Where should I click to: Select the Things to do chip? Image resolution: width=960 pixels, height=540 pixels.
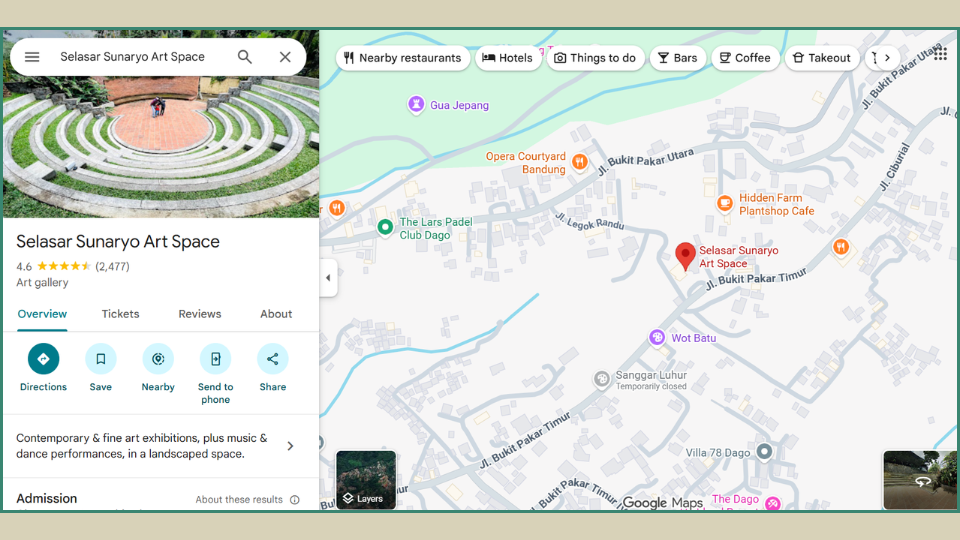click(595, 58)
